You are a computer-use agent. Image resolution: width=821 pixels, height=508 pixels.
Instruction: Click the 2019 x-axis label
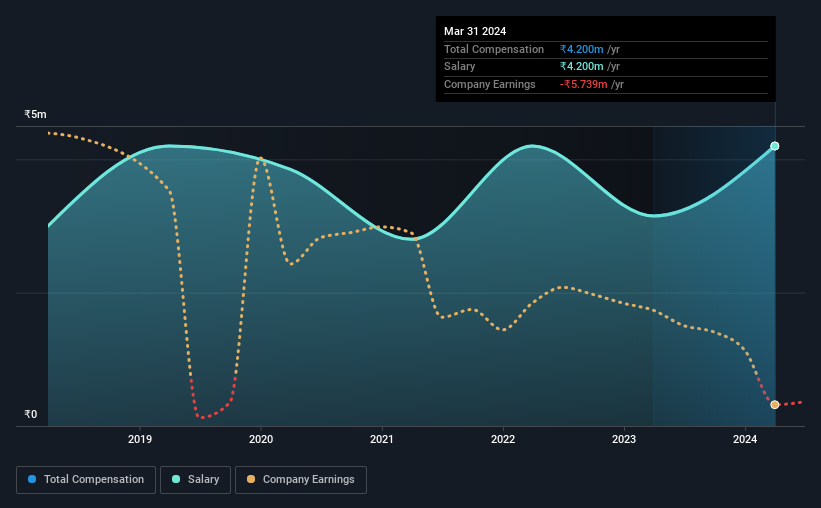(x=140, y=439)
